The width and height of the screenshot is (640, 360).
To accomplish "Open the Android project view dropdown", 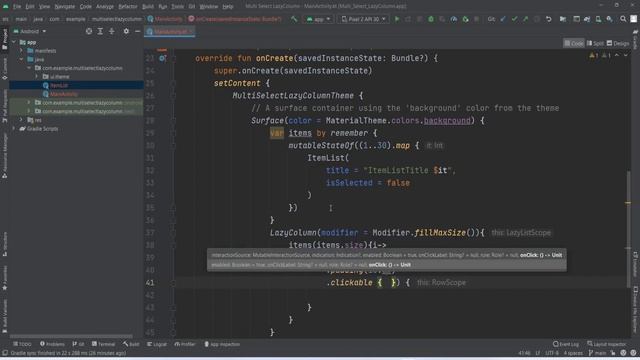I will point(30,31).
